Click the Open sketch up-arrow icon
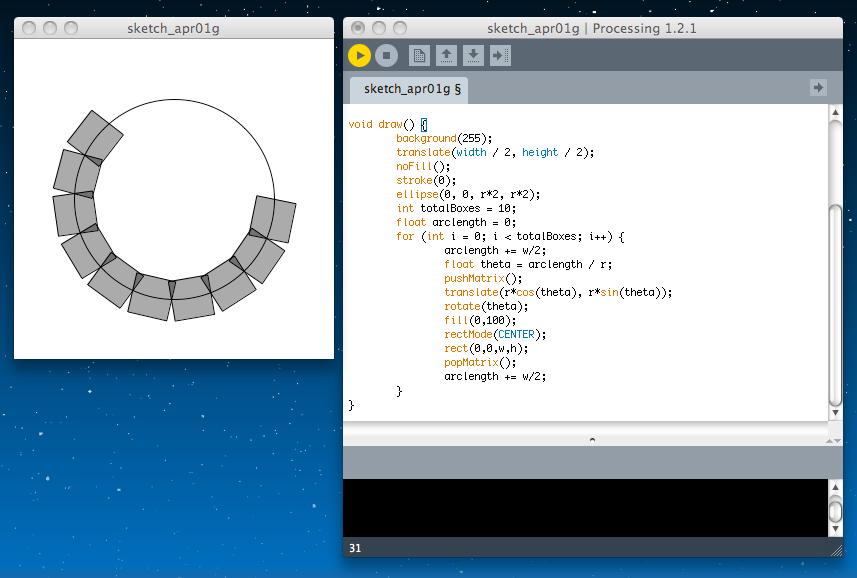857x578 pixels. [x=447, y=56]
